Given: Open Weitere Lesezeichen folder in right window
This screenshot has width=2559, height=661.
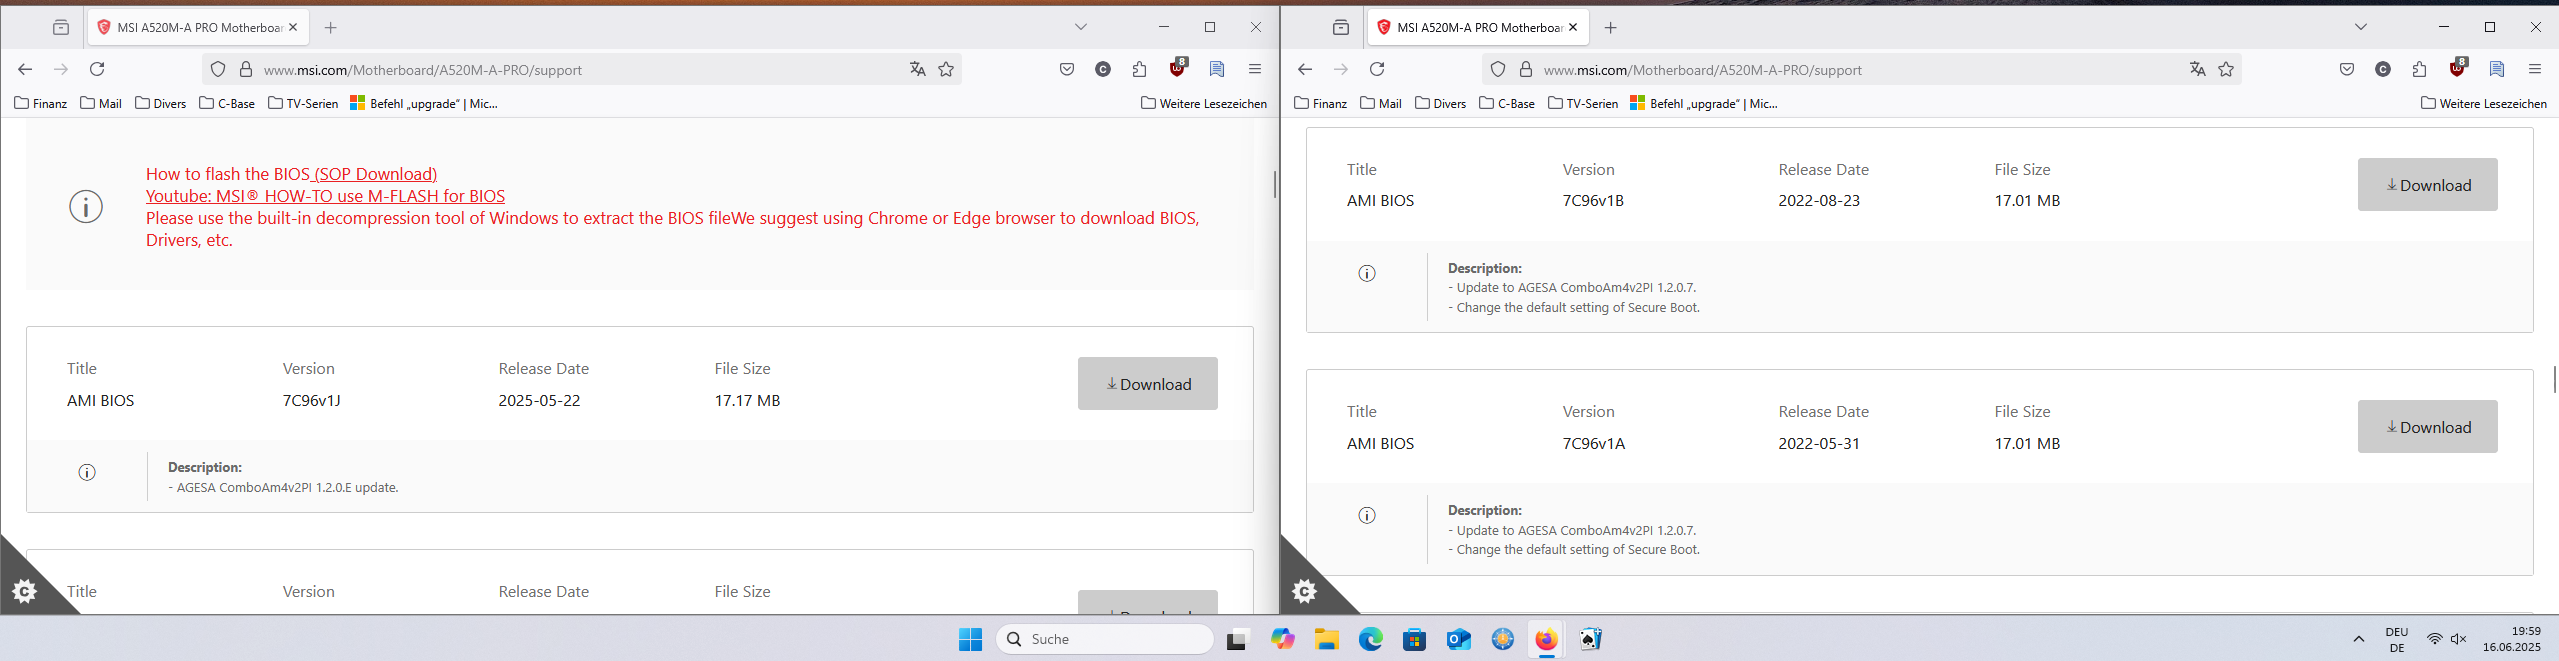Looking at the screenshot, I should pyautogui.click(x=2484, y=103).
